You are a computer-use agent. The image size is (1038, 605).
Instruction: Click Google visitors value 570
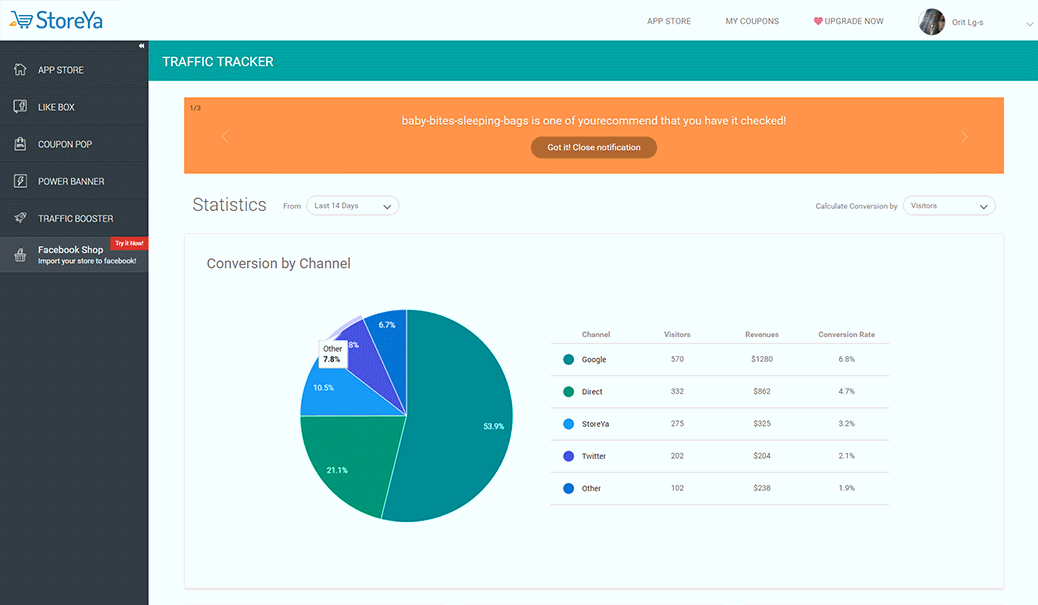tap(677, 359)
